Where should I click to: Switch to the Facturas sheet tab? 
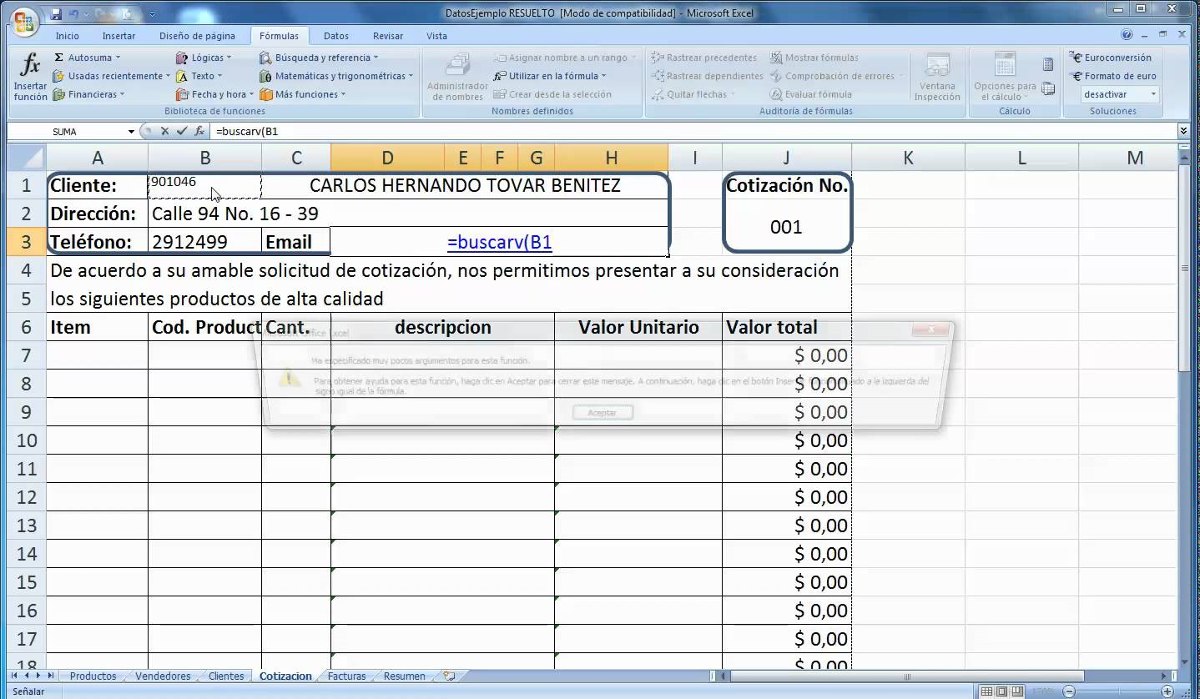347,676
